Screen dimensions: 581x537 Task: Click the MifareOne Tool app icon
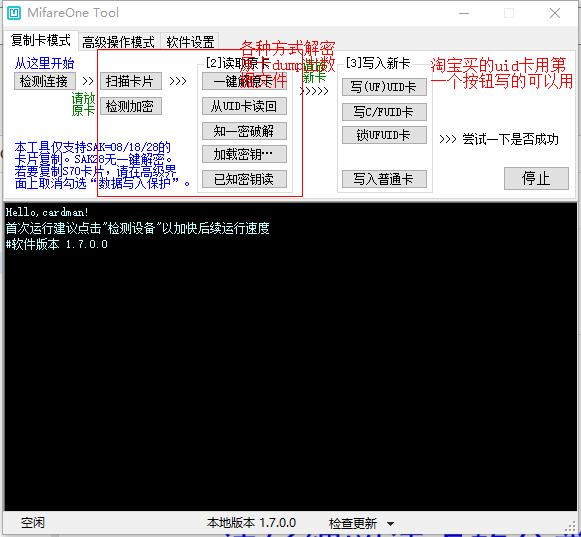[14, 13]
